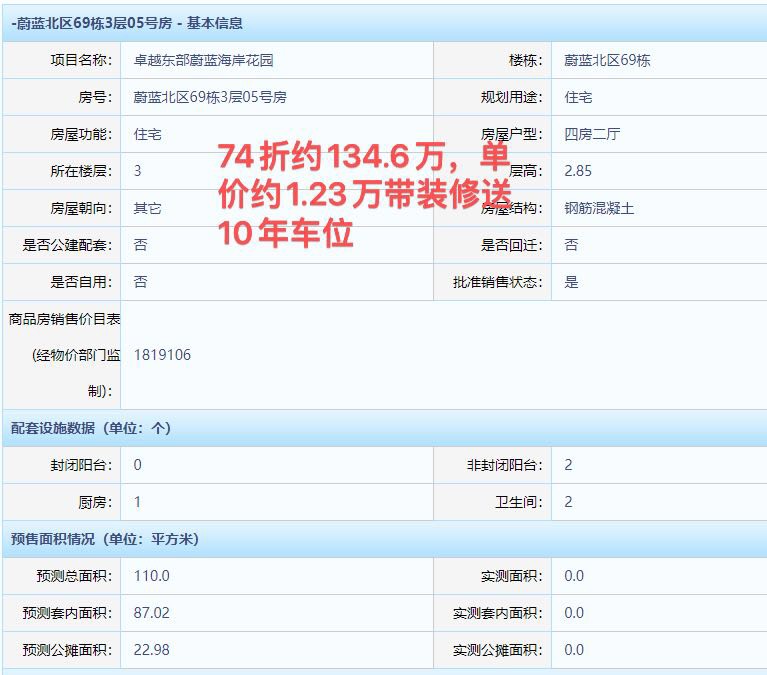Viewport: 767px width, 675px height.
Task: Select project name 卓越东部蔚蓝海岸花园
Action: tap(203, 60)
